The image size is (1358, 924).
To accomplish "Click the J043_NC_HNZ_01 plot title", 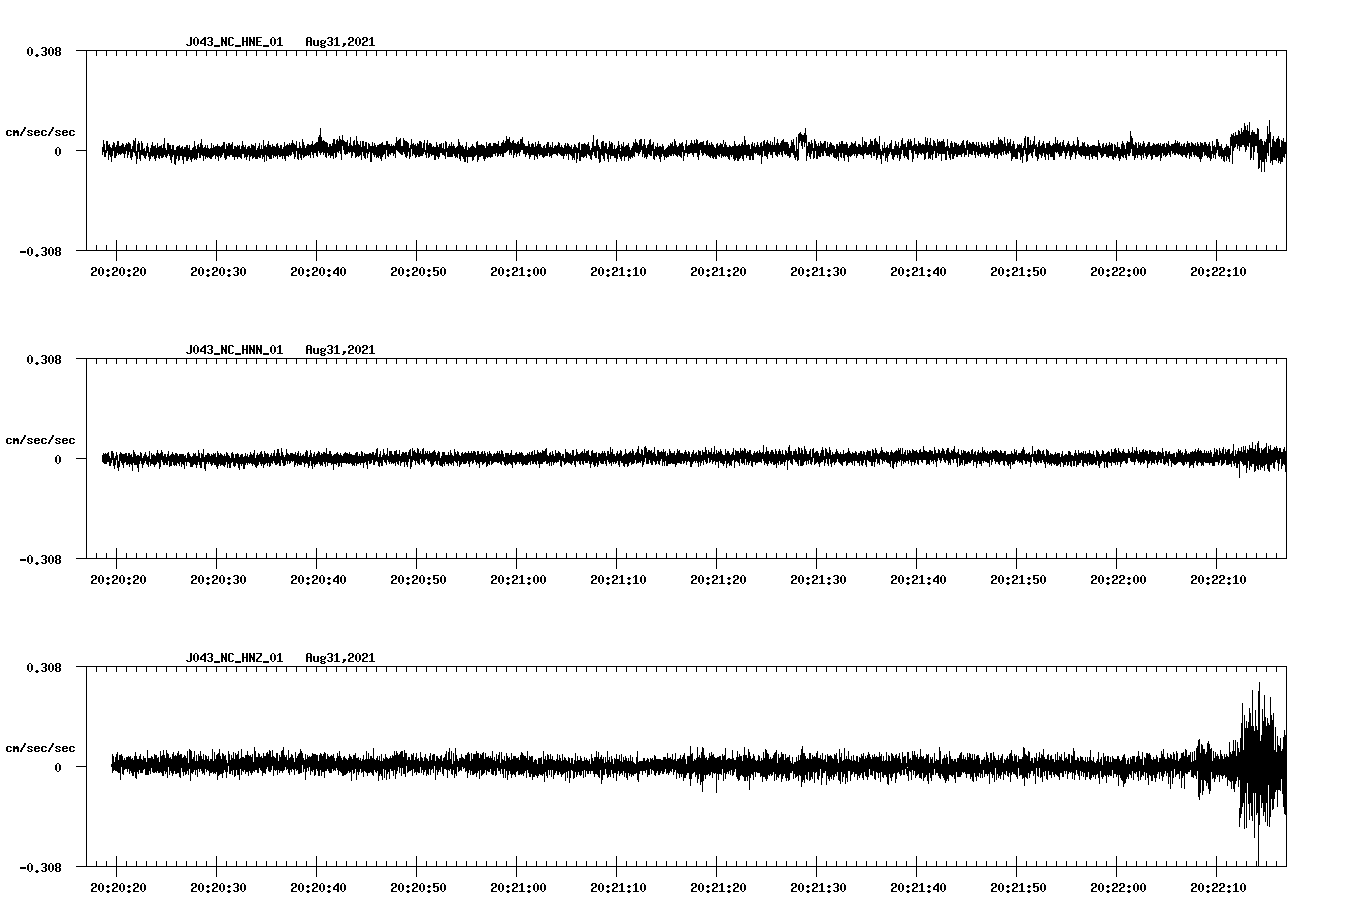I will coord(234,658).
